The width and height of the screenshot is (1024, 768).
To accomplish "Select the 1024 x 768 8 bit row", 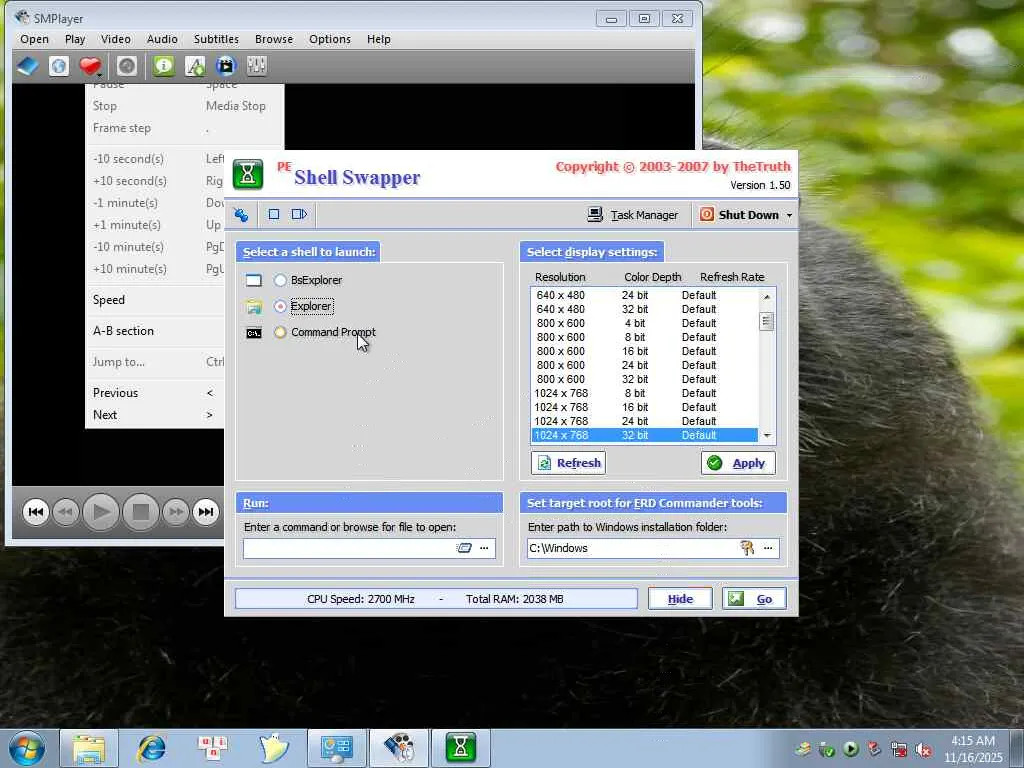I will [645, 393].
